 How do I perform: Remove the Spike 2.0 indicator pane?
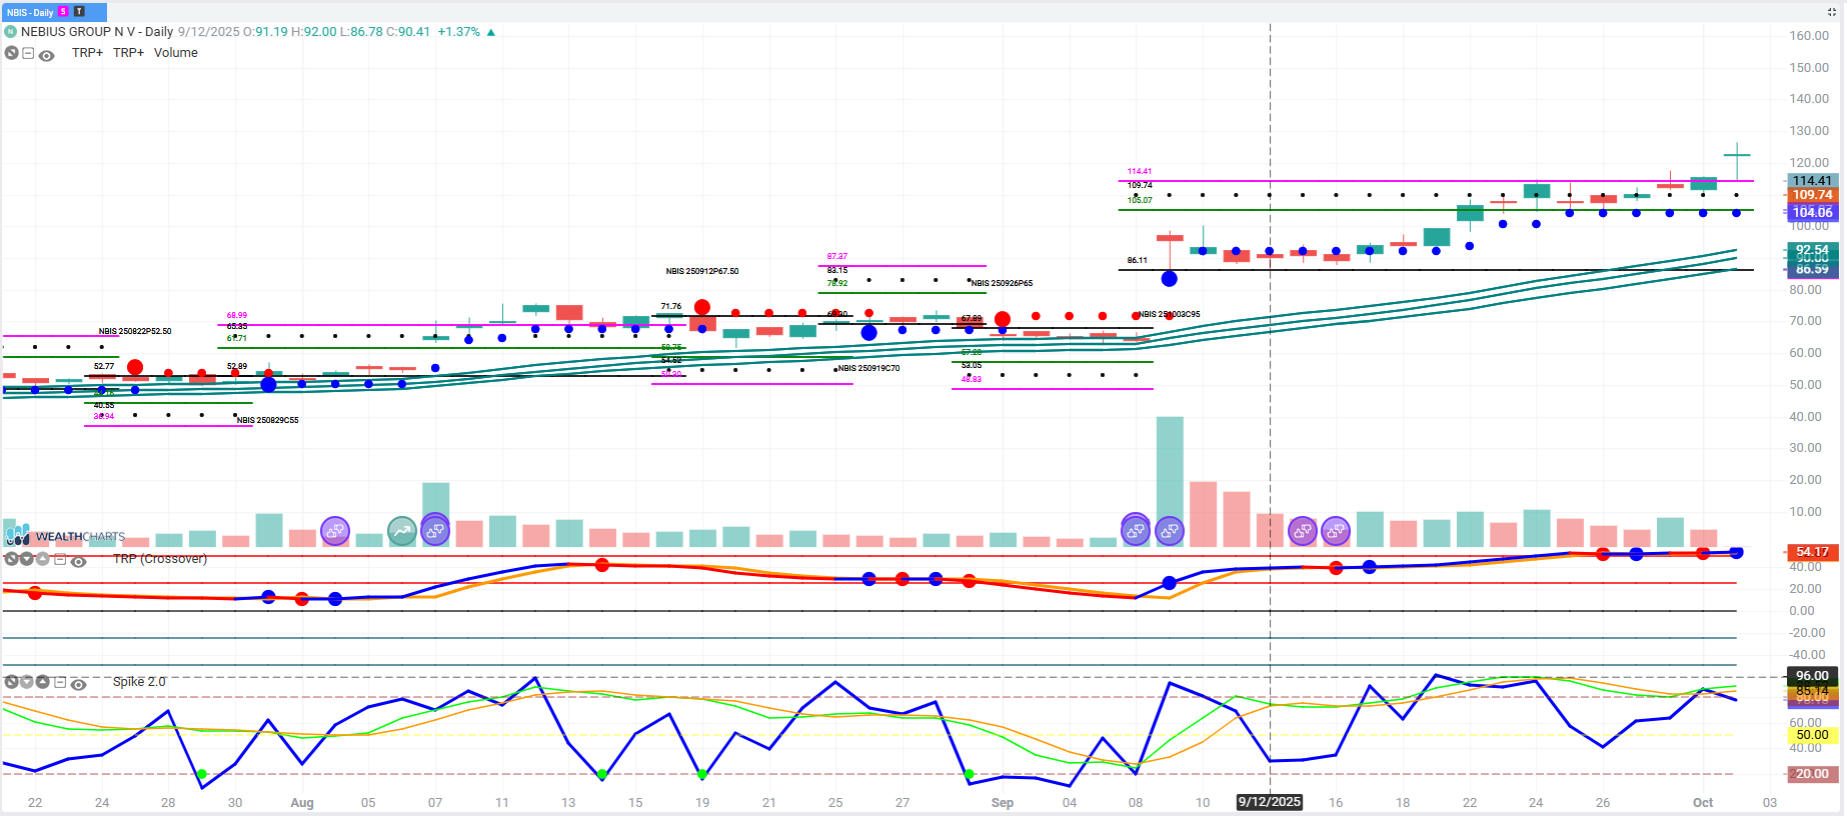click(11, 682)
